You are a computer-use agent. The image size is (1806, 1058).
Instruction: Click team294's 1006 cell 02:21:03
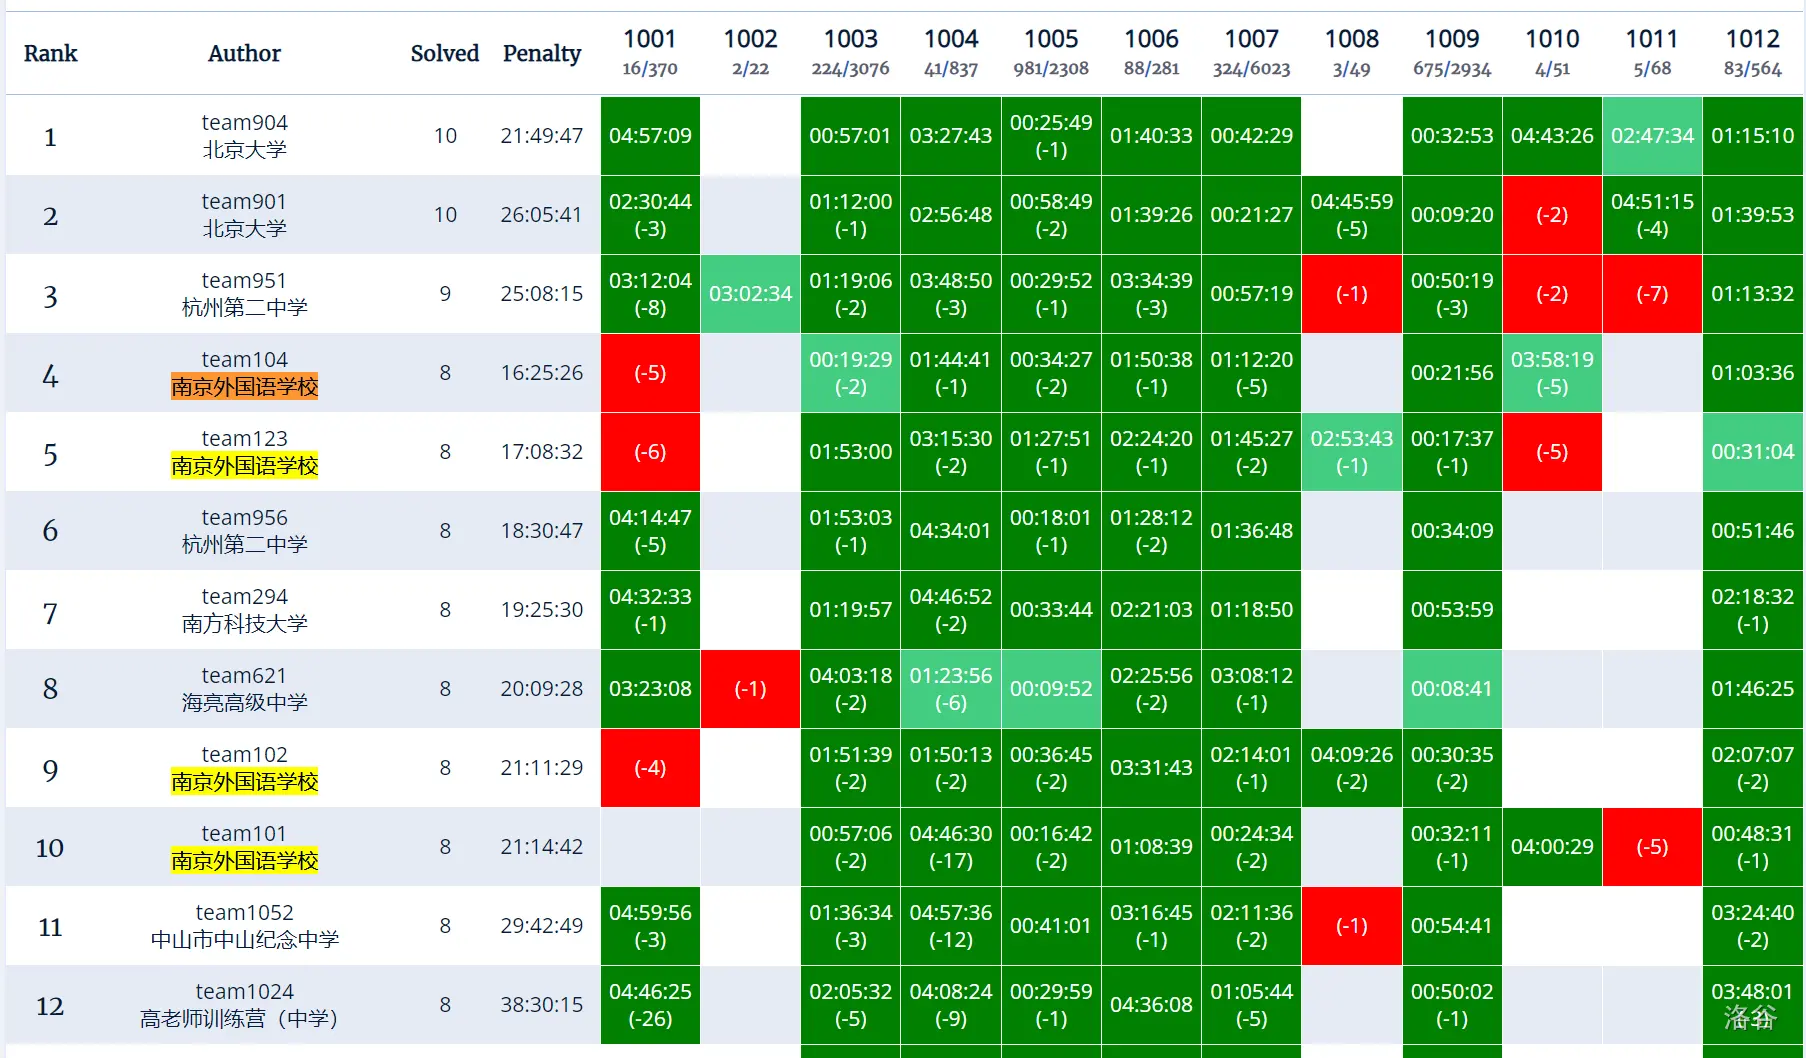tap(1151, 610)
